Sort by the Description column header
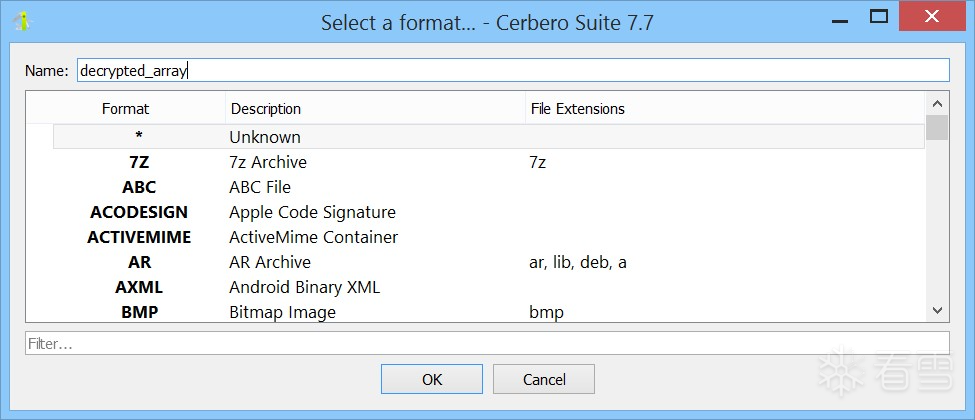 tap(375, 108)
